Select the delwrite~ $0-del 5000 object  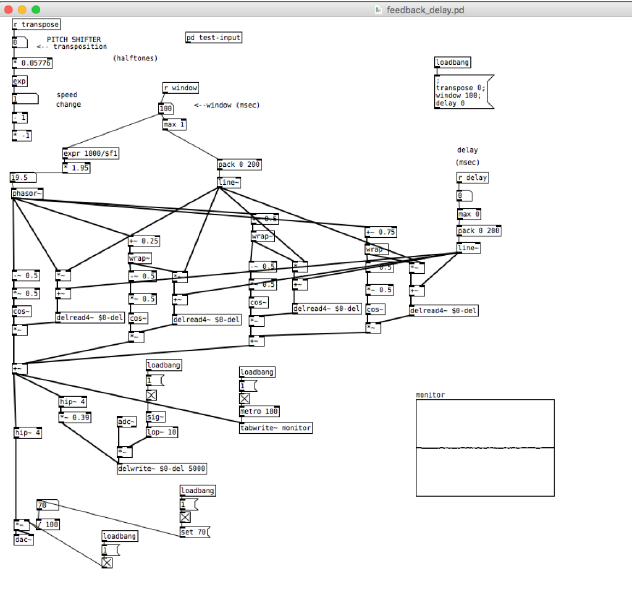[162, 469]
